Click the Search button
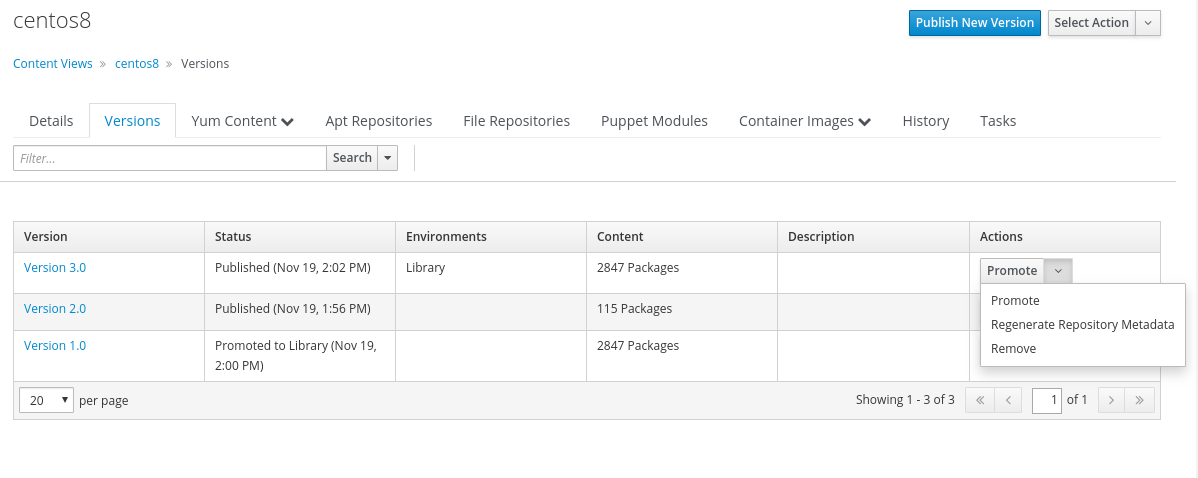 coord(352,158)
